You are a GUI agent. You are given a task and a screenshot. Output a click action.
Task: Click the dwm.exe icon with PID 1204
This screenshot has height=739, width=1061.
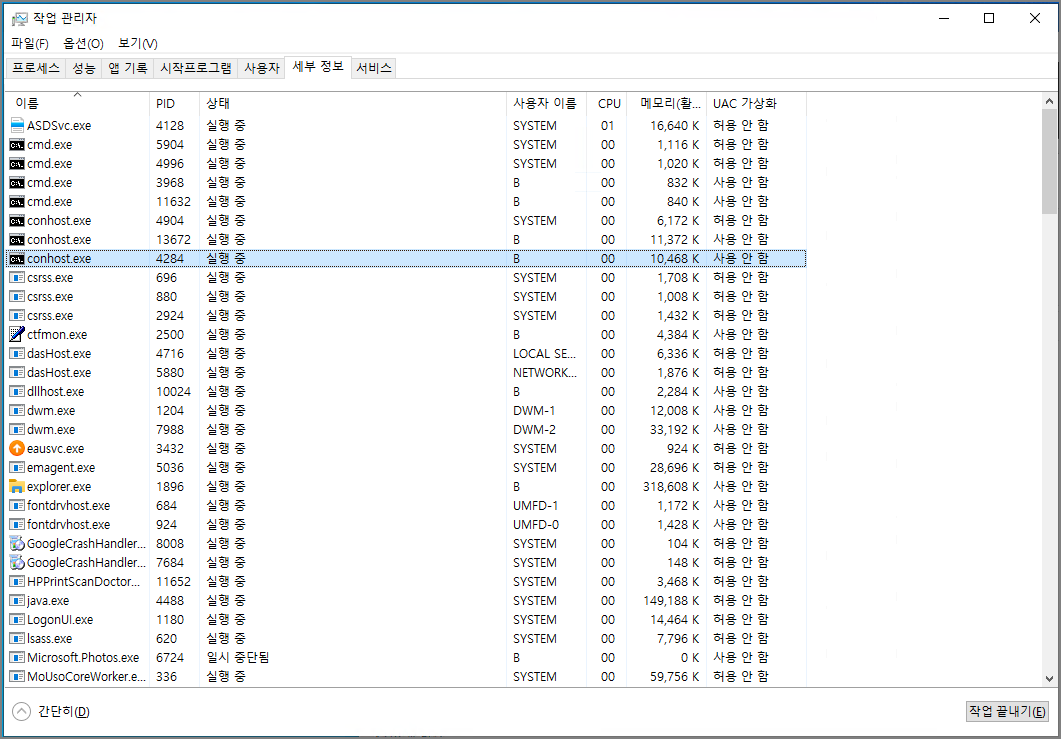pos(17,410)
